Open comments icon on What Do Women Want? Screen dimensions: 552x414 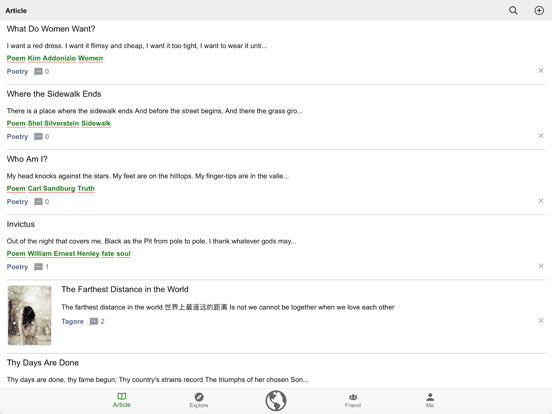click(38, 71)
